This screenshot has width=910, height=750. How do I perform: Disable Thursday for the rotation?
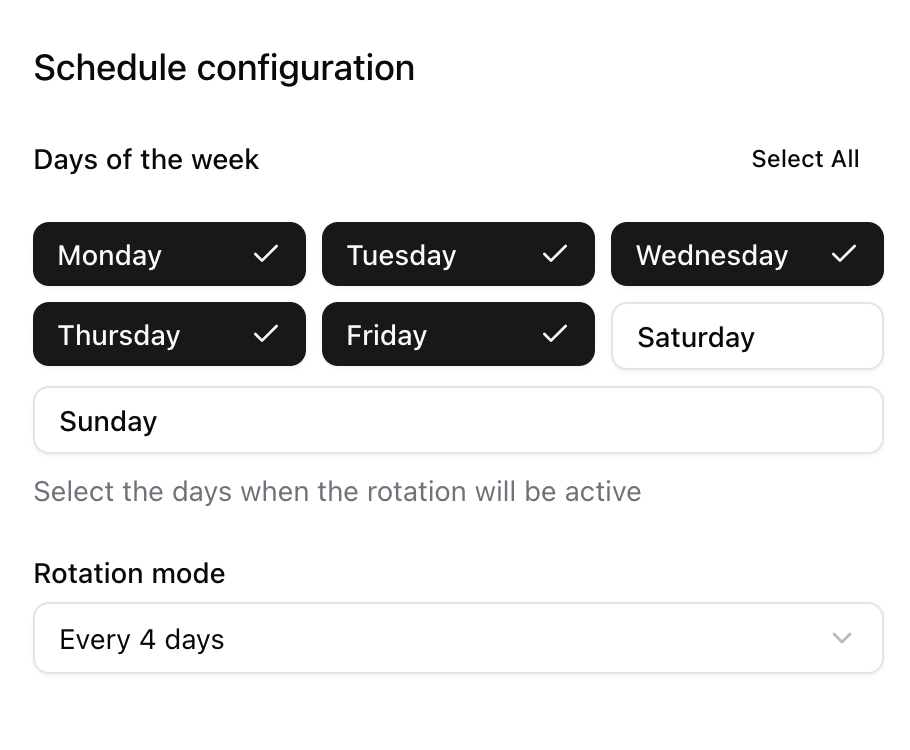169,334
